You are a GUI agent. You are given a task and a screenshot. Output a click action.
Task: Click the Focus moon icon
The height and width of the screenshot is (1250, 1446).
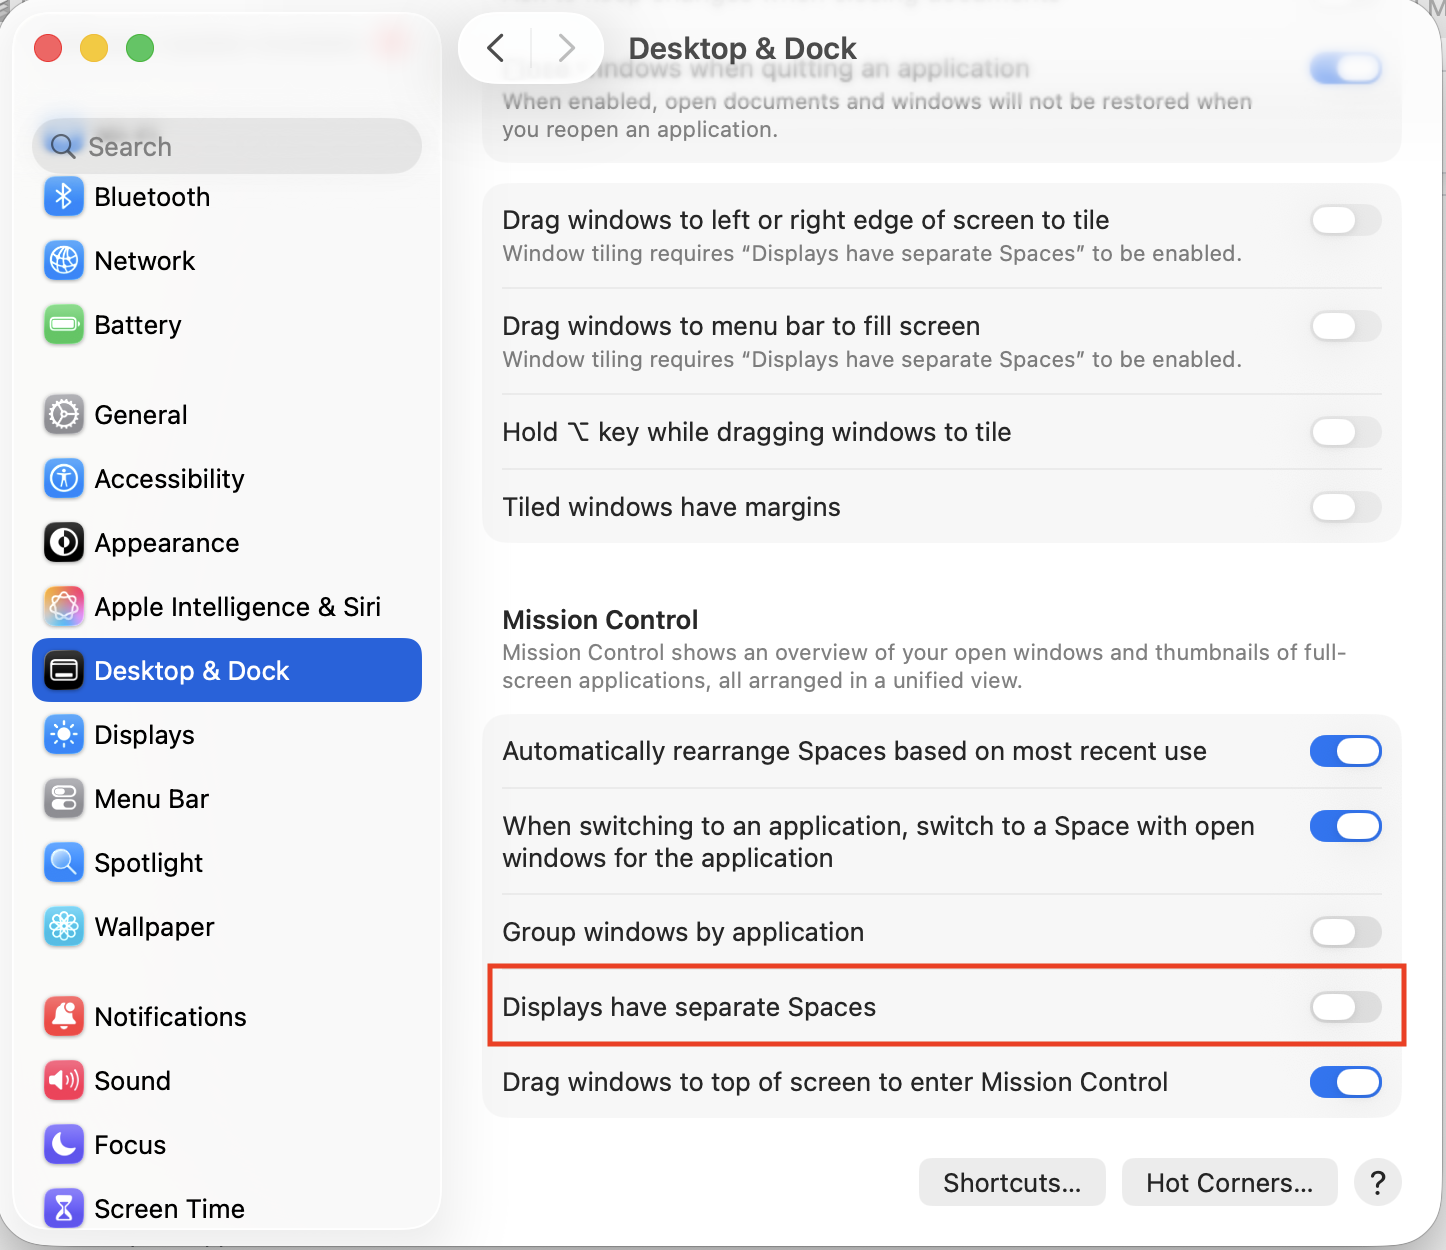[x=64, y=1145]
